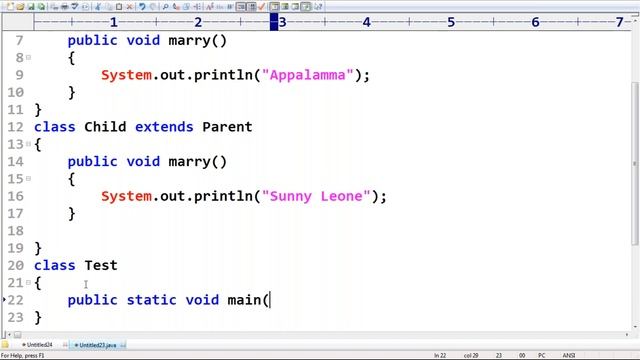Click the horizontal scrollbar thumb

[18, 335]
